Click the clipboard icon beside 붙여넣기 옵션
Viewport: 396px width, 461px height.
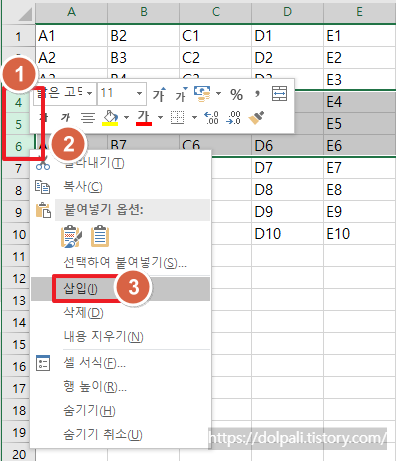[43, 210]
